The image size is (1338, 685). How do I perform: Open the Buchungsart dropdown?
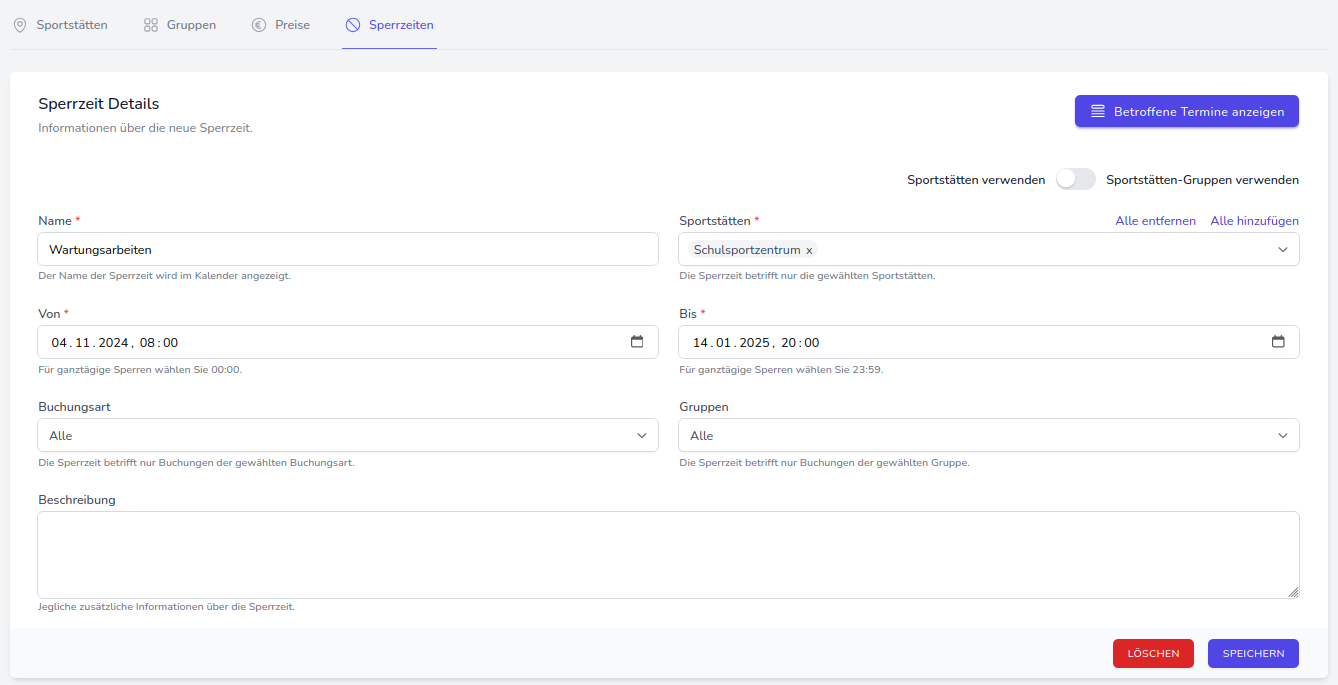348,436
